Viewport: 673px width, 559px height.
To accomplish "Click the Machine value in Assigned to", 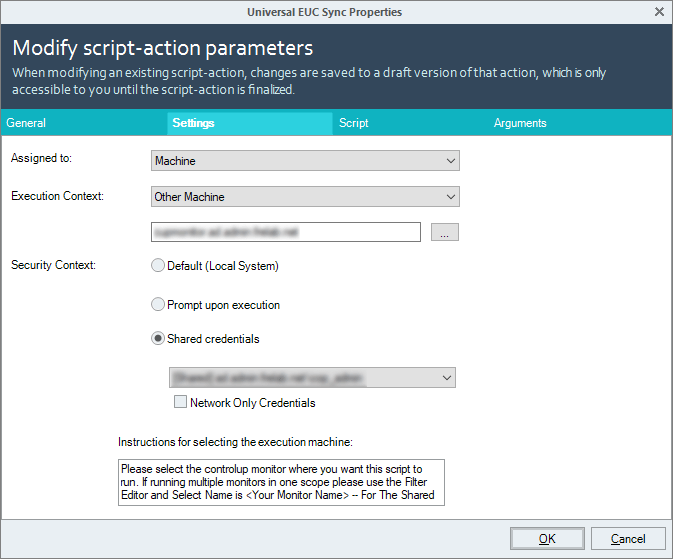I will tap(175, 161).
